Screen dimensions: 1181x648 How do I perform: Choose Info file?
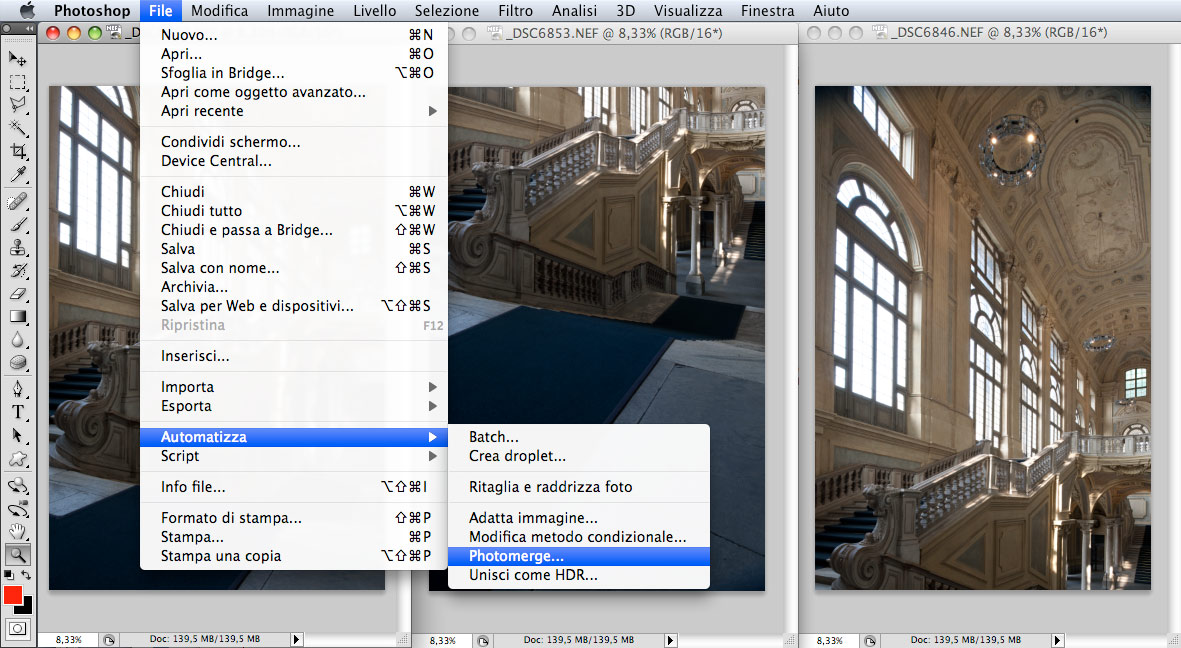coord(294,487)
